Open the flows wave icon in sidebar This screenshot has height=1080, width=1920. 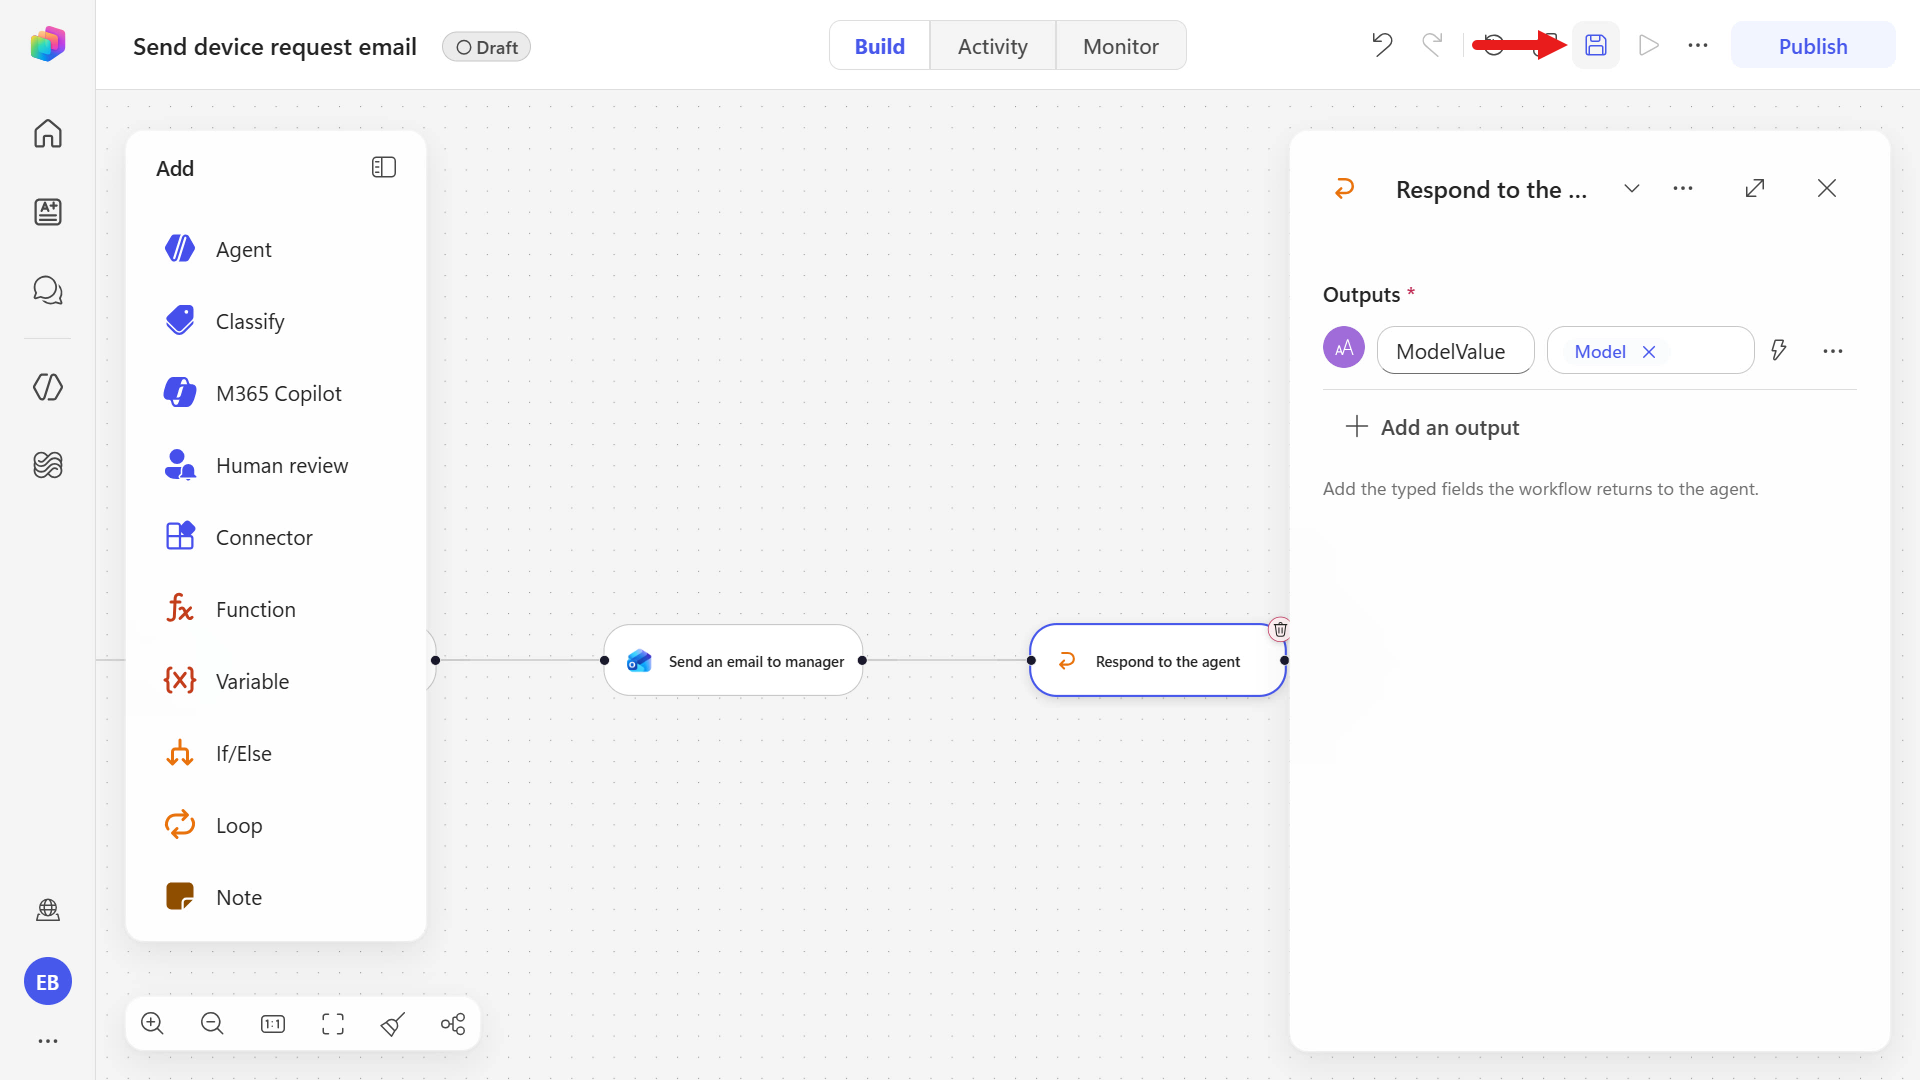[48, 465]
